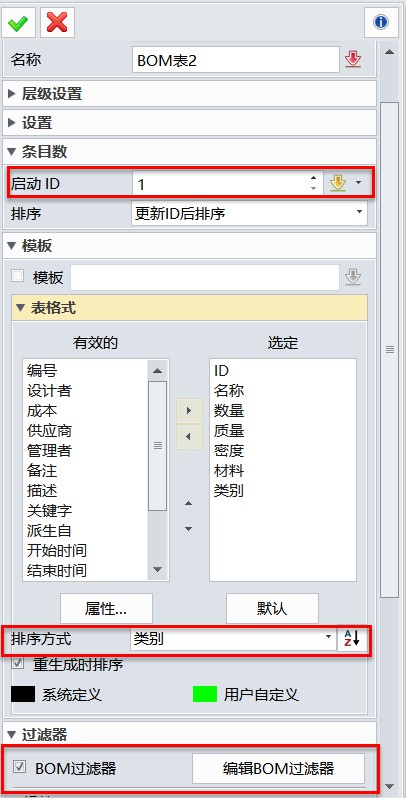The height and width of the screenshot is (798, 406).
Task: Click the A-Z sort order icon
Action: (352, 639)
